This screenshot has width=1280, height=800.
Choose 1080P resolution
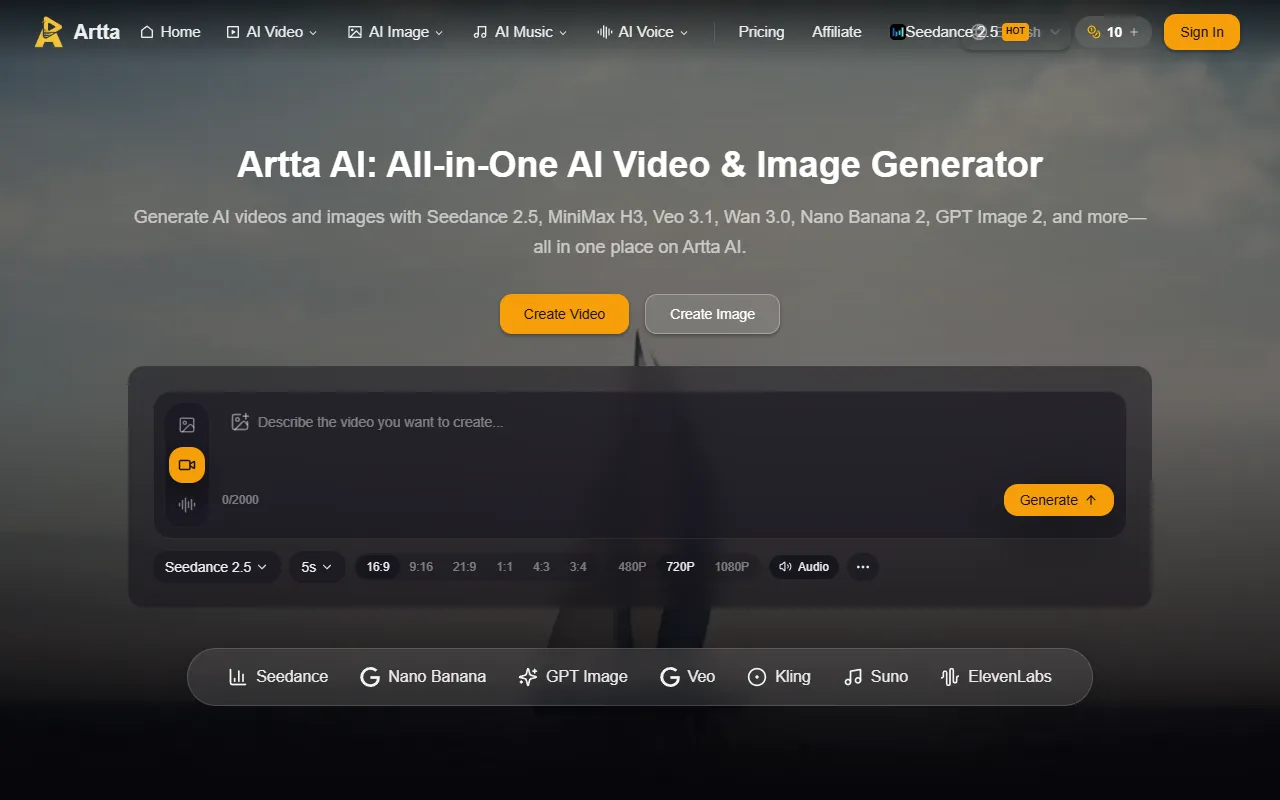732,567
